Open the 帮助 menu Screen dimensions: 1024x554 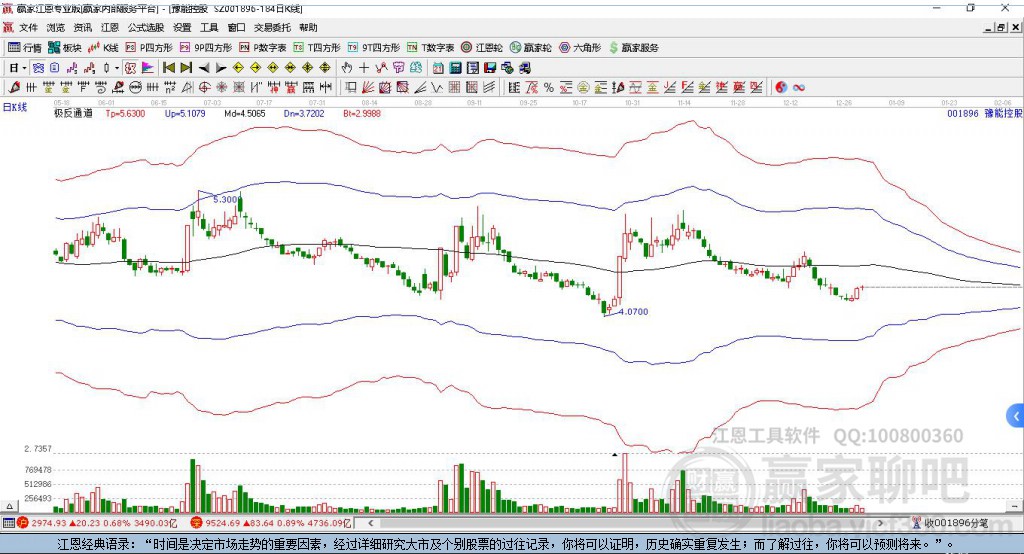click(308, 27)
